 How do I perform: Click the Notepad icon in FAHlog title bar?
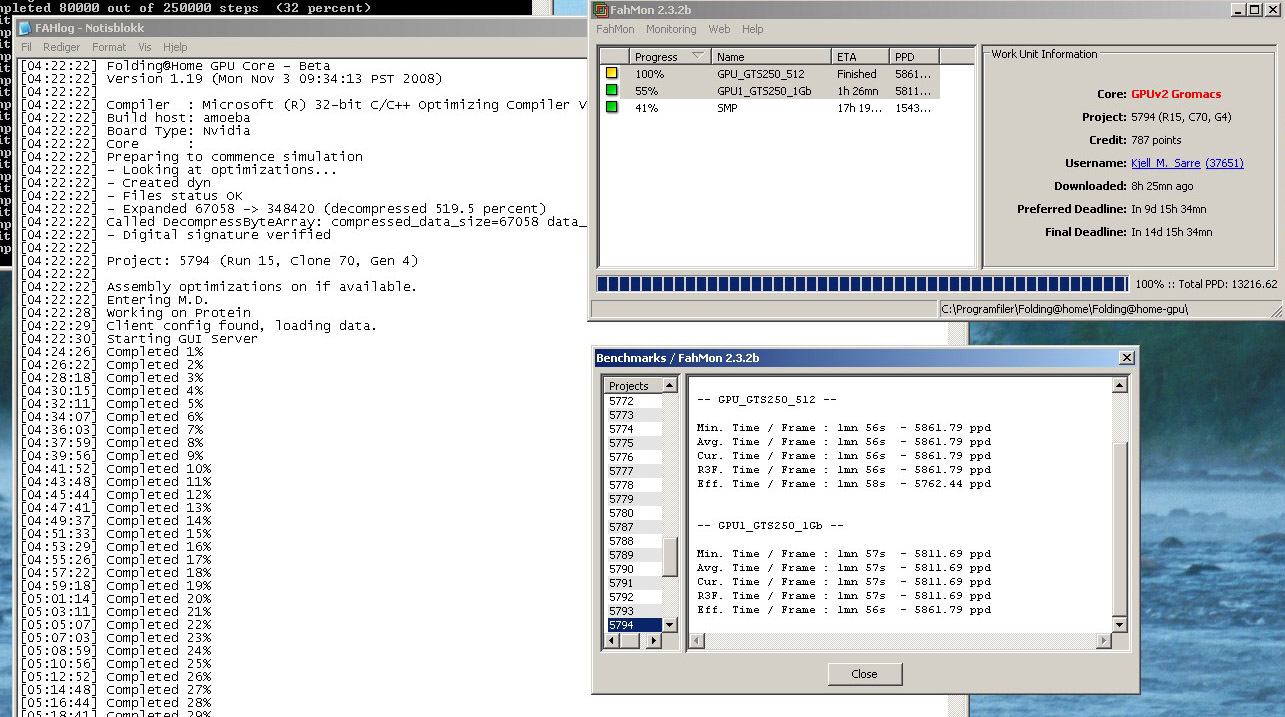pos(25,29)
